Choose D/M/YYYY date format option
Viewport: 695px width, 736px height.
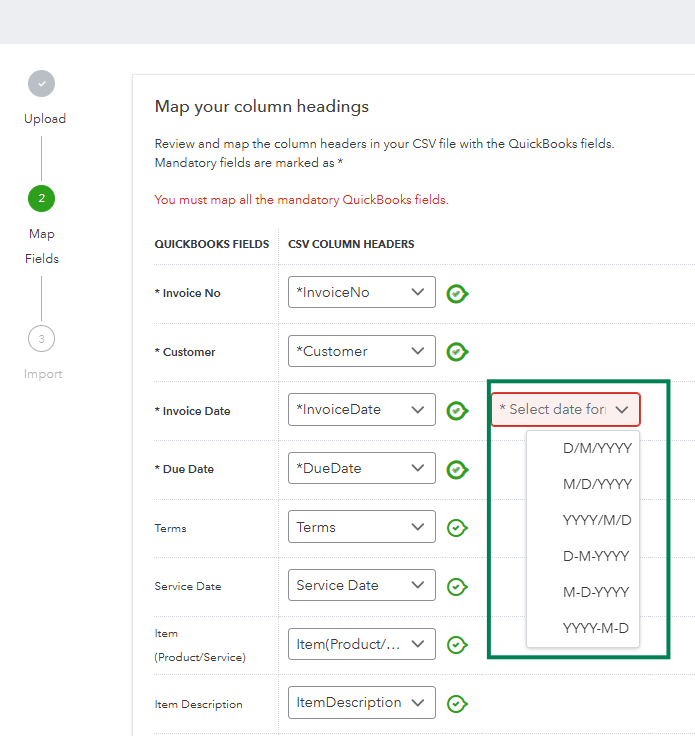(596, 448)
